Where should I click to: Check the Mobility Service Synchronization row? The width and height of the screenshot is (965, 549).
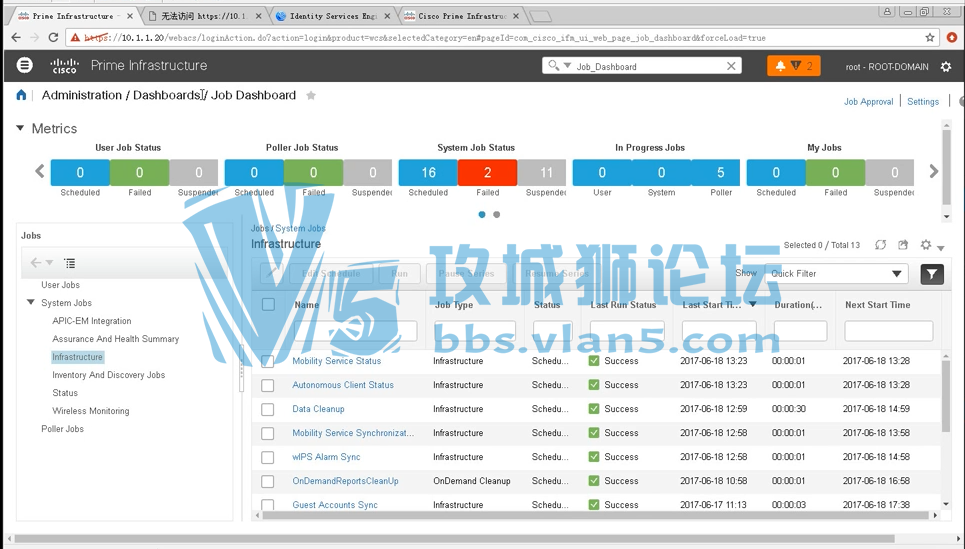(268, 433)
